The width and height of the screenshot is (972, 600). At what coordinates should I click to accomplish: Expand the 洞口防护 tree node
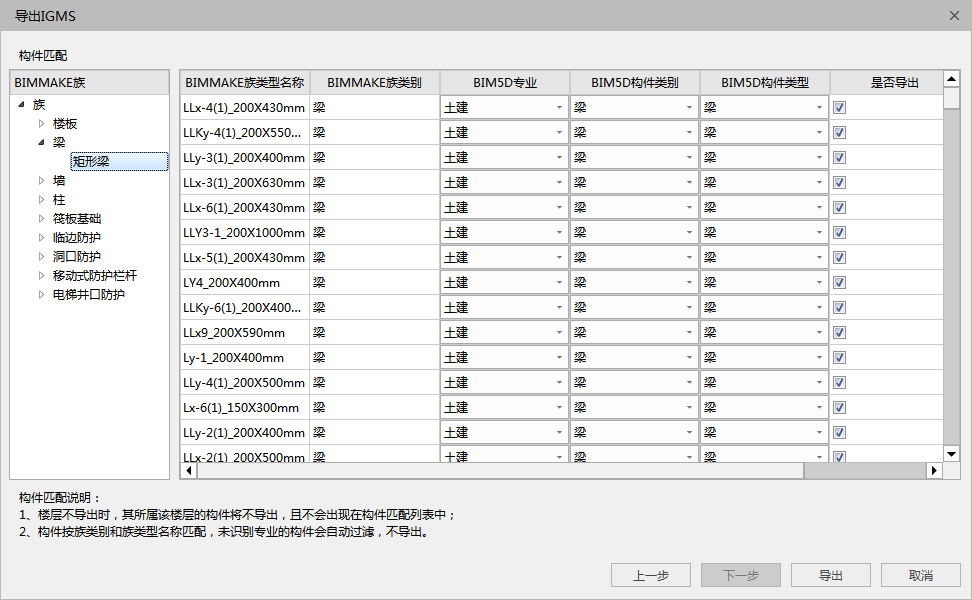[42, 256]
